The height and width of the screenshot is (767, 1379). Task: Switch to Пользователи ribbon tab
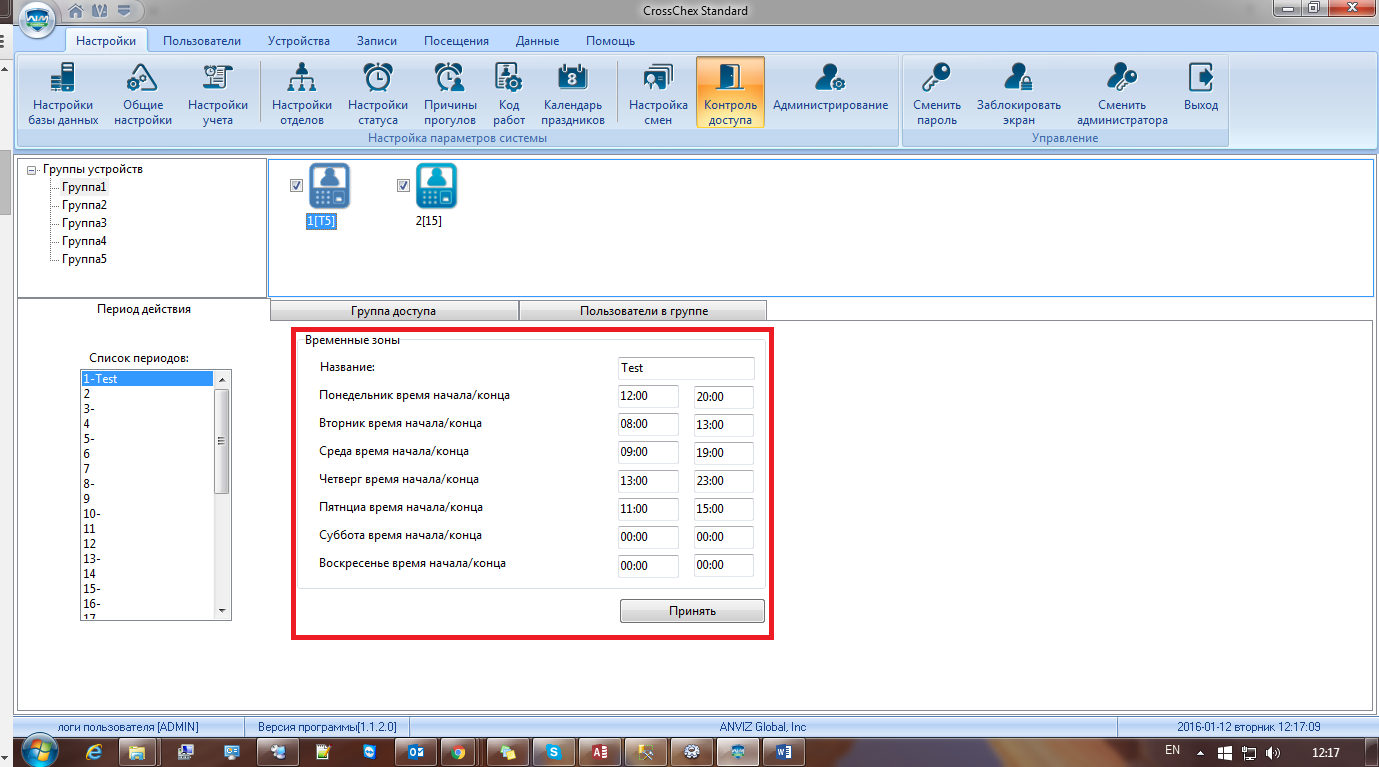click(x=202, y=41)
